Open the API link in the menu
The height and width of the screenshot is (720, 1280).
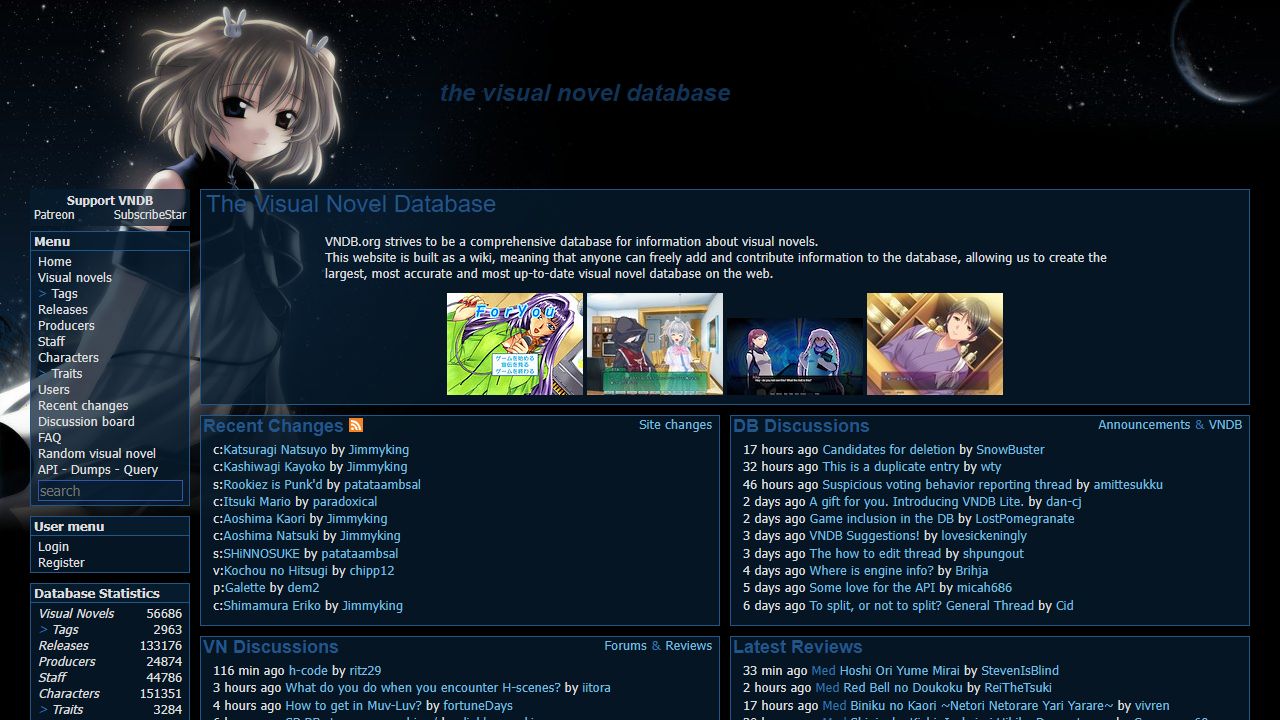(48, 470)
